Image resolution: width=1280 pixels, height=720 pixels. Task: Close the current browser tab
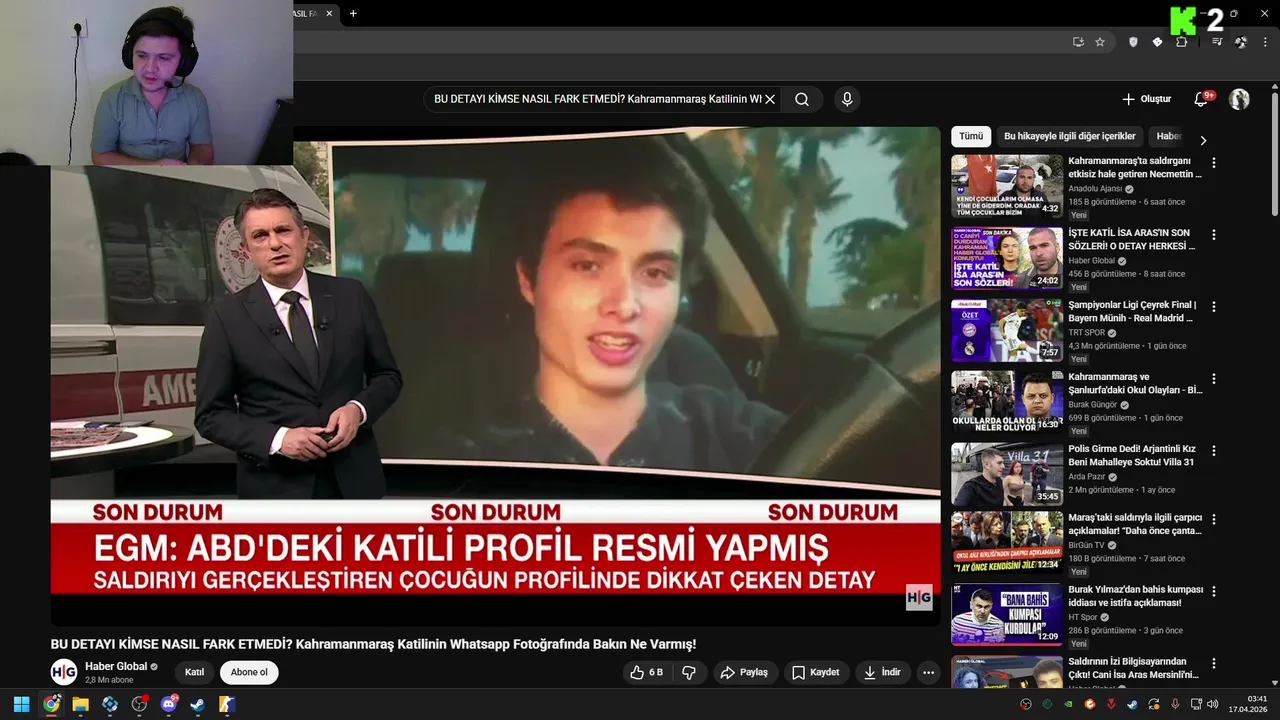329,13
